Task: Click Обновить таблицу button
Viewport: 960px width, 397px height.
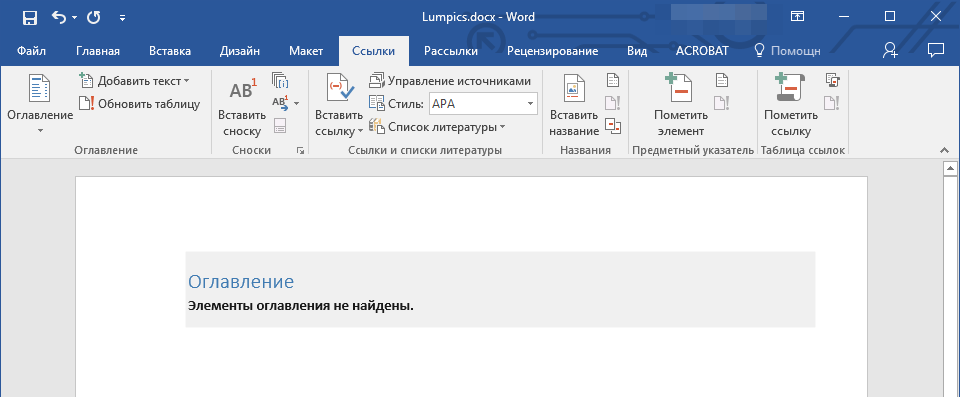Action: (140, 104)
